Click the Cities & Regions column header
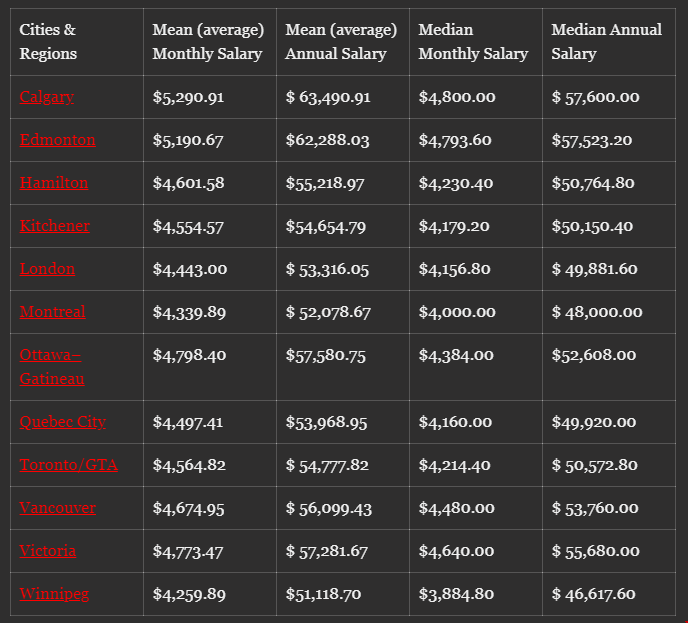Viewport: 688px width, 623px height. pos(48,42)
